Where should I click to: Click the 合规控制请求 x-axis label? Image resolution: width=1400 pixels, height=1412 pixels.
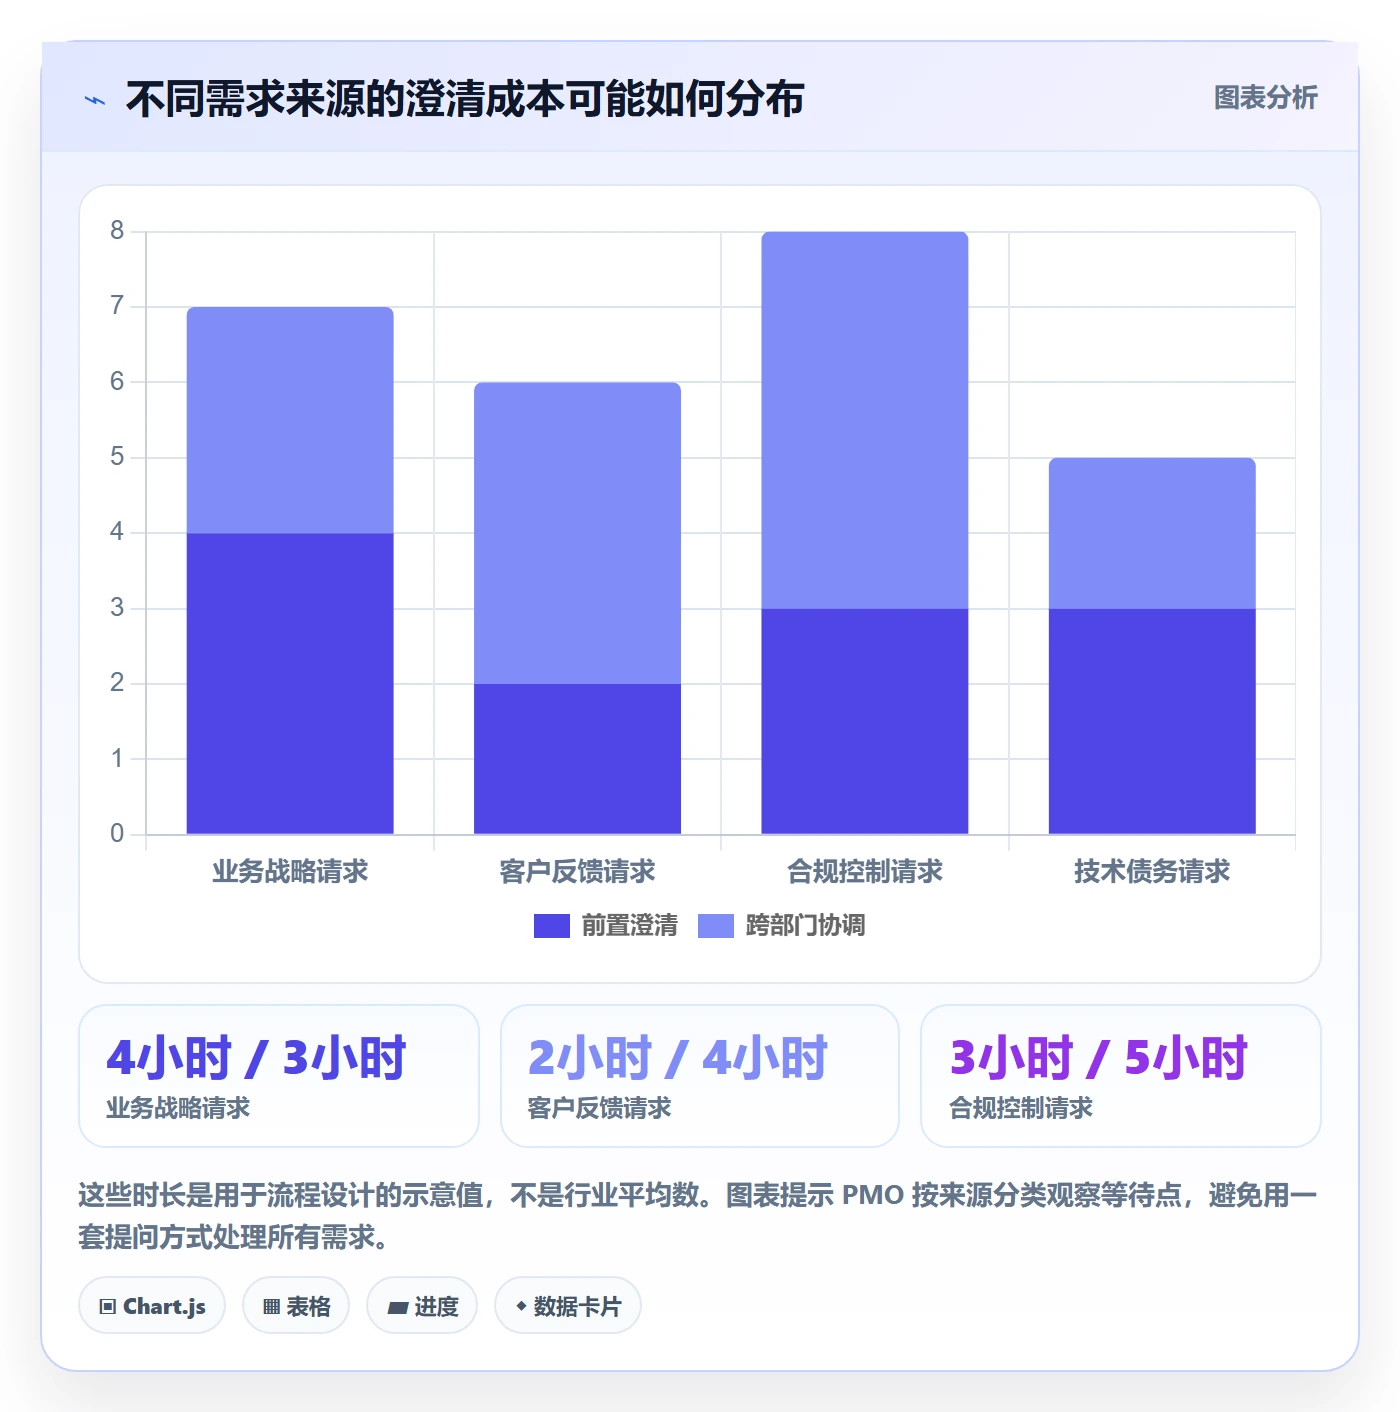click(x=865, y=872)
